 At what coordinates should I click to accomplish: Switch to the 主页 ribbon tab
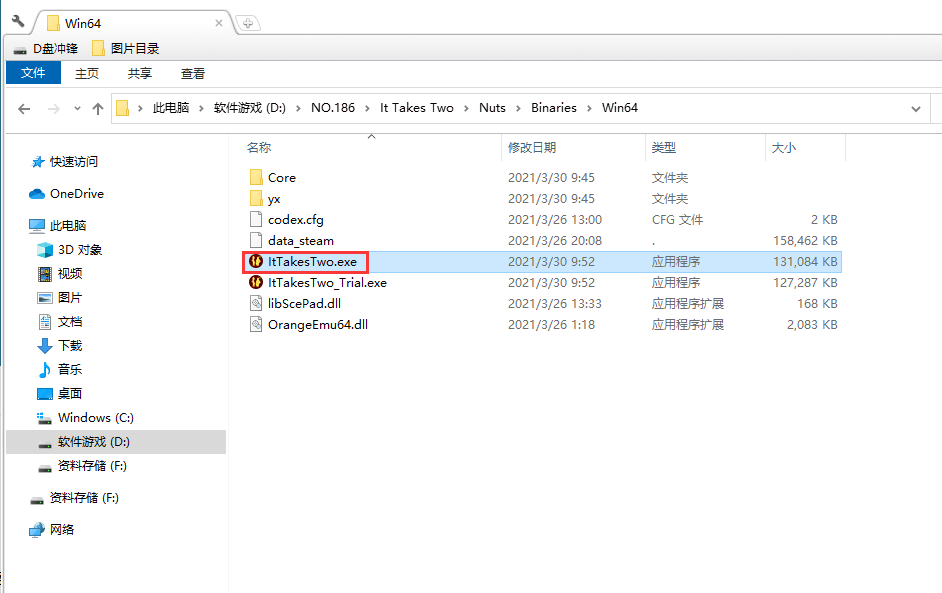click(87, 73)
